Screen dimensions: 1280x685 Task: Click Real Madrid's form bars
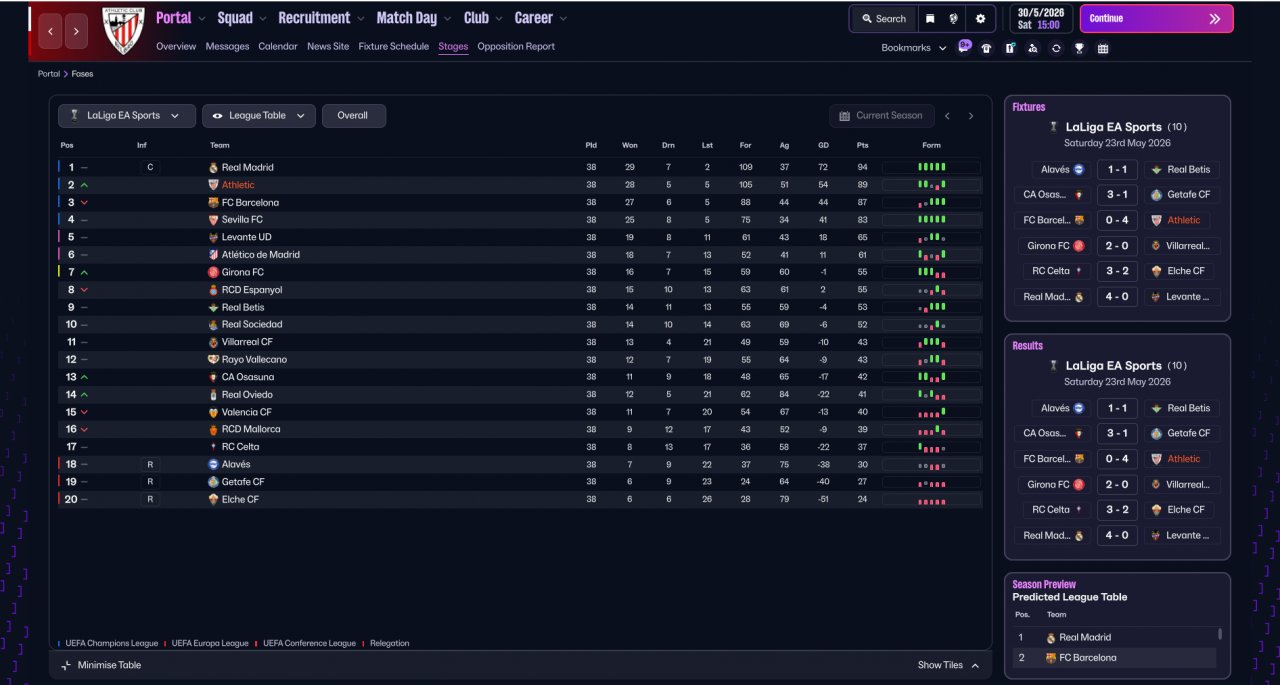tap(931, 167)
